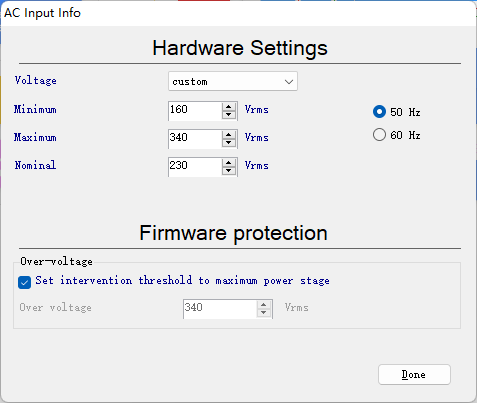The width and height of the screenshot is (477, 403).
Task: Decrease the Minimum voltage with down arrow
Action: pos(229,115)
